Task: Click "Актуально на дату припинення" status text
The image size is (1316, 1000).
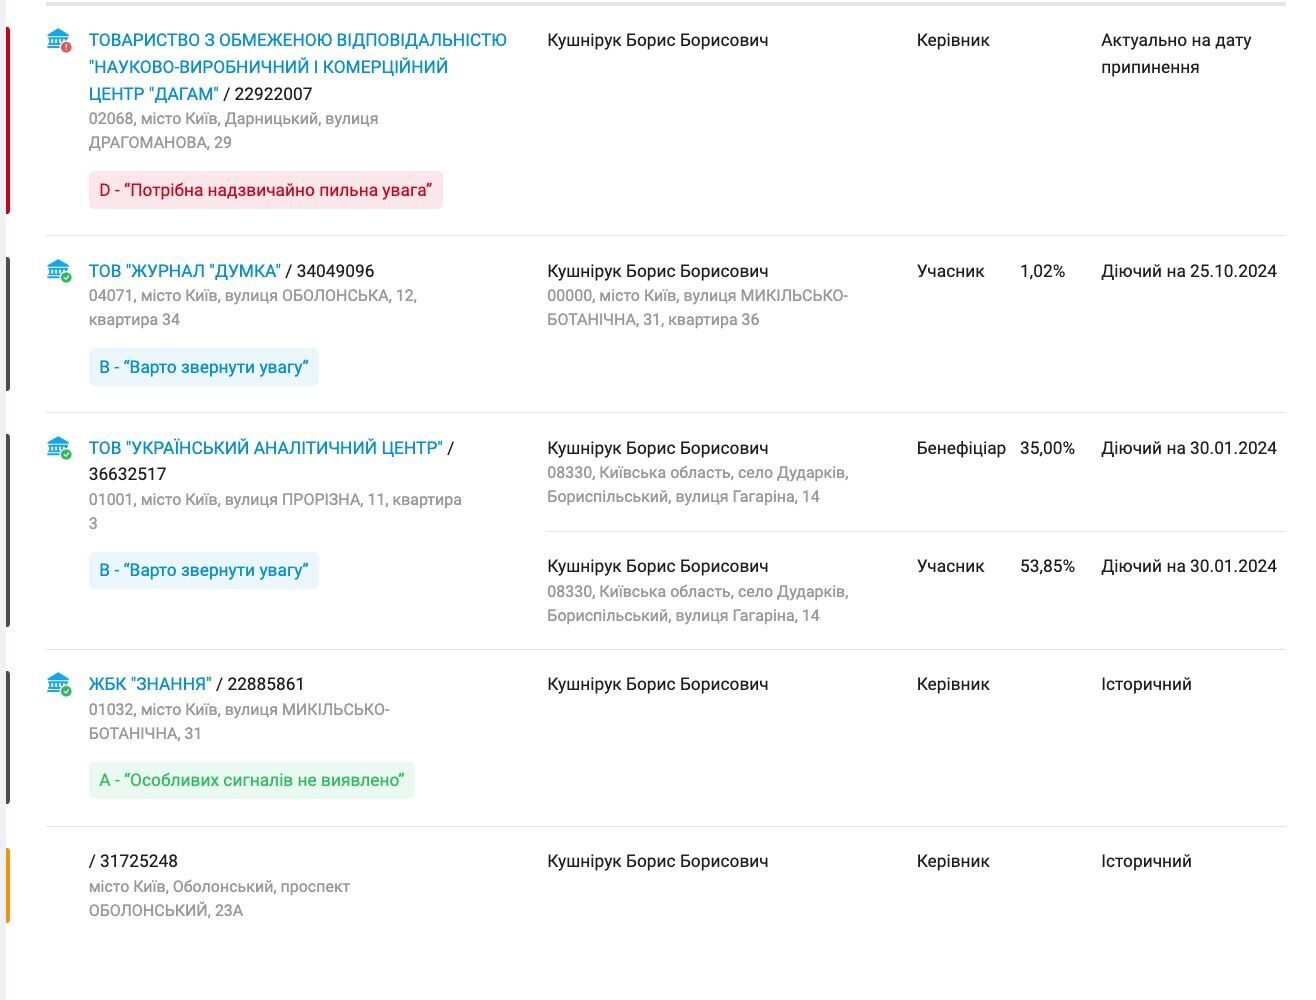Action: 1176,54
